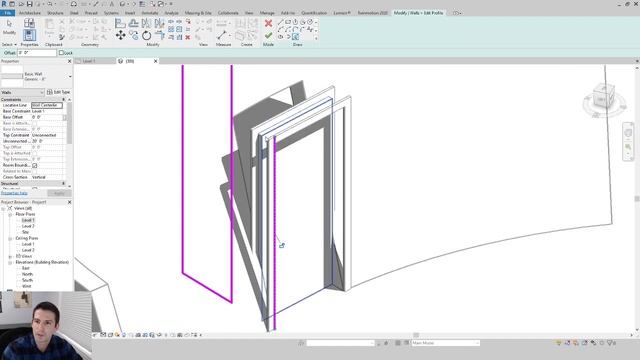Viewport: 640px width, 360px height.
Task: Select the Line draw tool
Action: click(x=280, y=22)
